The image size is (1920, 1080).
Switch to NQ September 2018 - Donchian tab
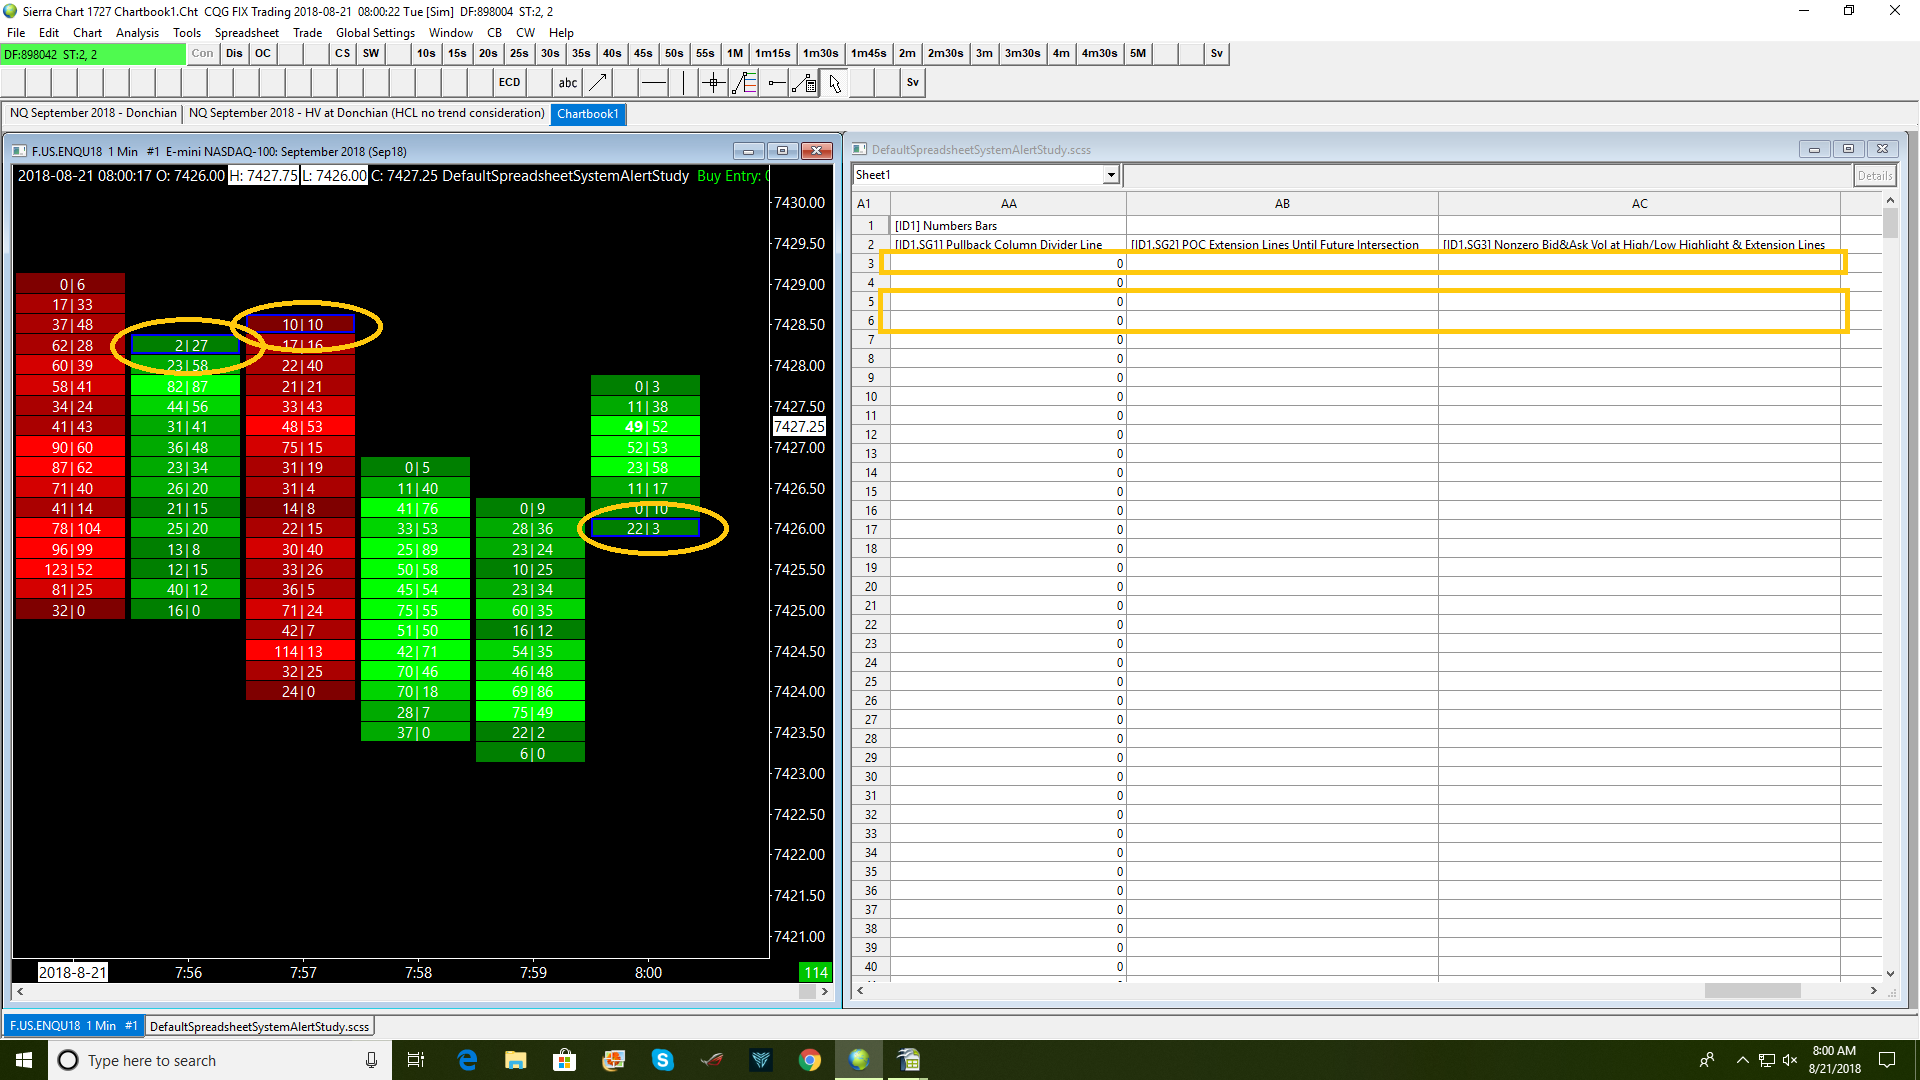point(93,113)
